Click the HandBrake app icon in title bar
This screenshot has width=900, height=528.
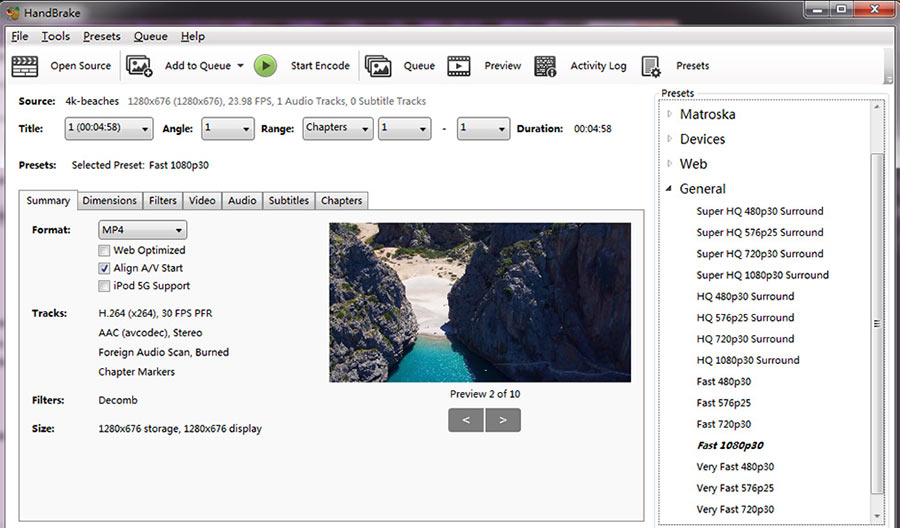[12, 12]
